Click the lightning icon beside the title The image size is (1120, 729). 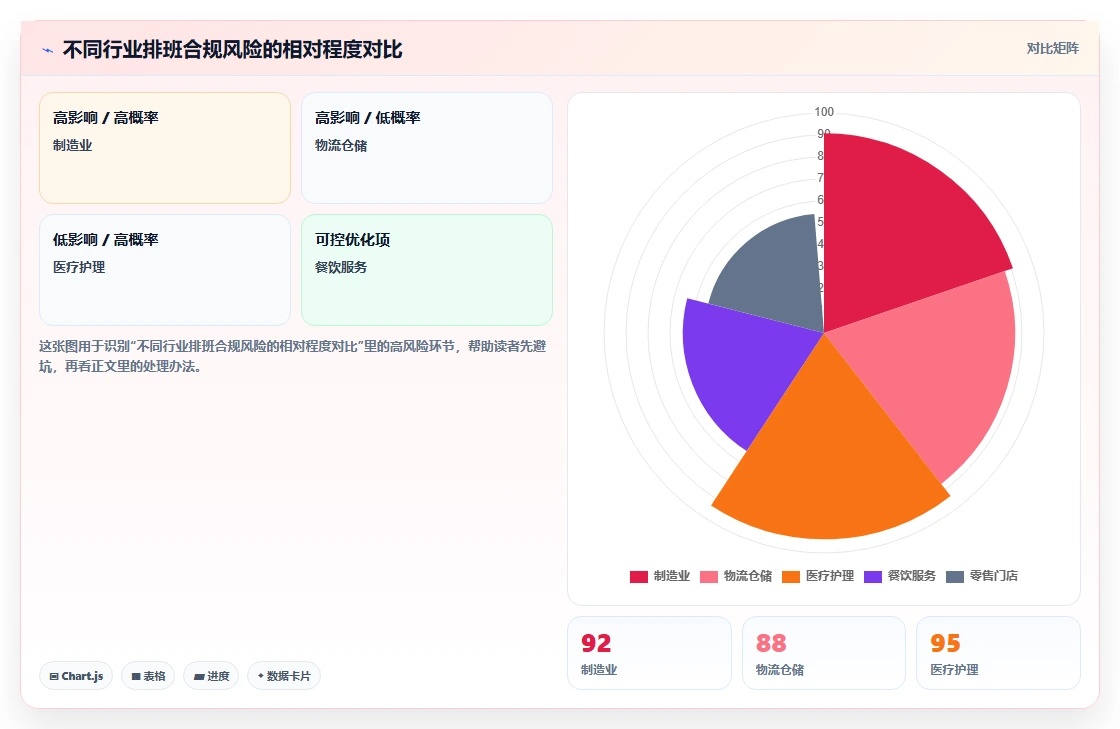(47, 50)
